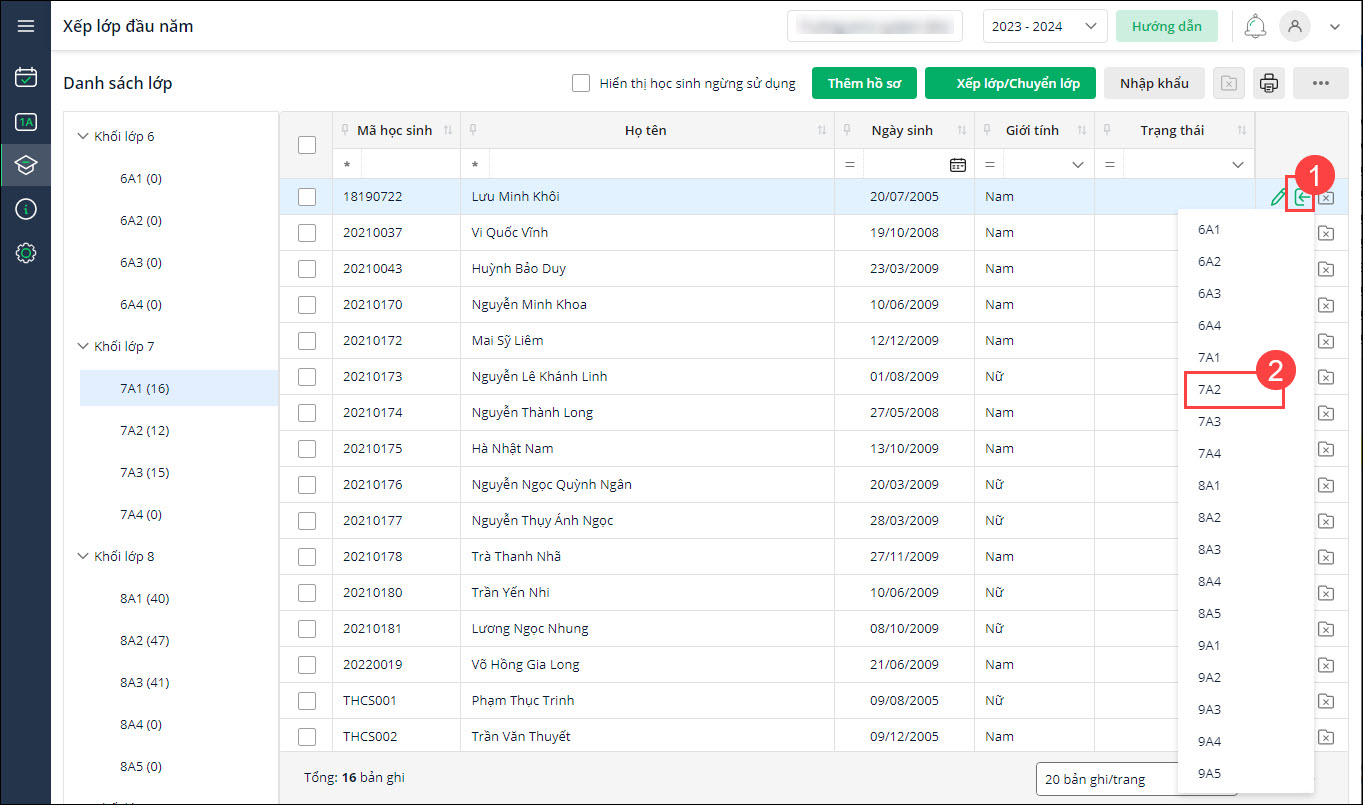This screenshot has height=805, width=1363.
Task: Click the Thêm hồ sơ button
Action: coord(864,84)
